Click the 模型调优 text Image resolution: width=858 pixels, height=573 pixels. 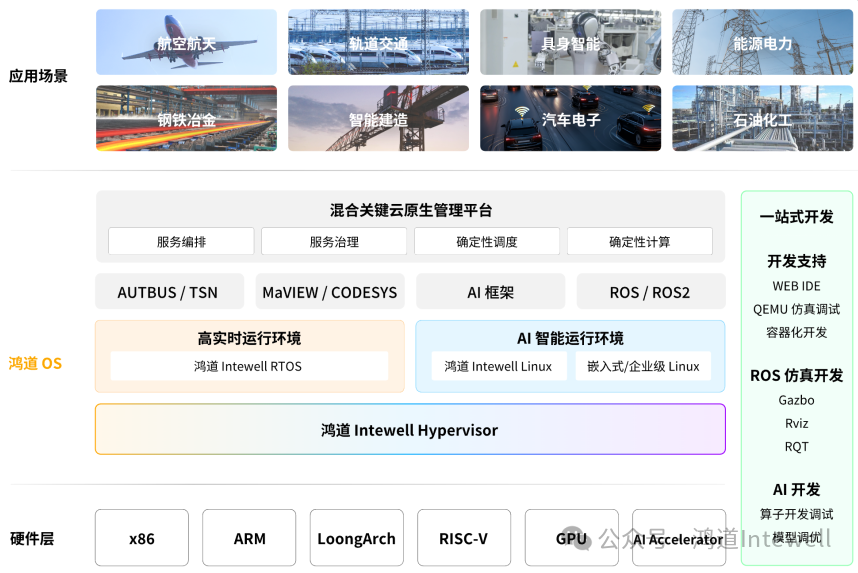point(797,537)
